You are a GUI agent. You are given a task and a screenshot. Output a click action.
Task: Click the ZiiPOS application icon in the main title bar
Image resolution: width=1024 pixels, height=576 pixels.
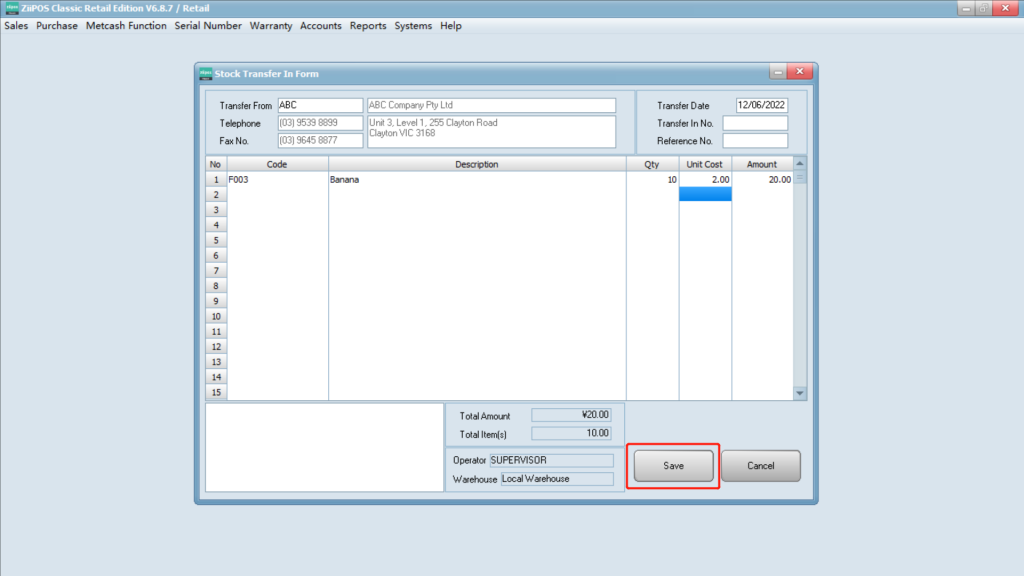(11, 8)
